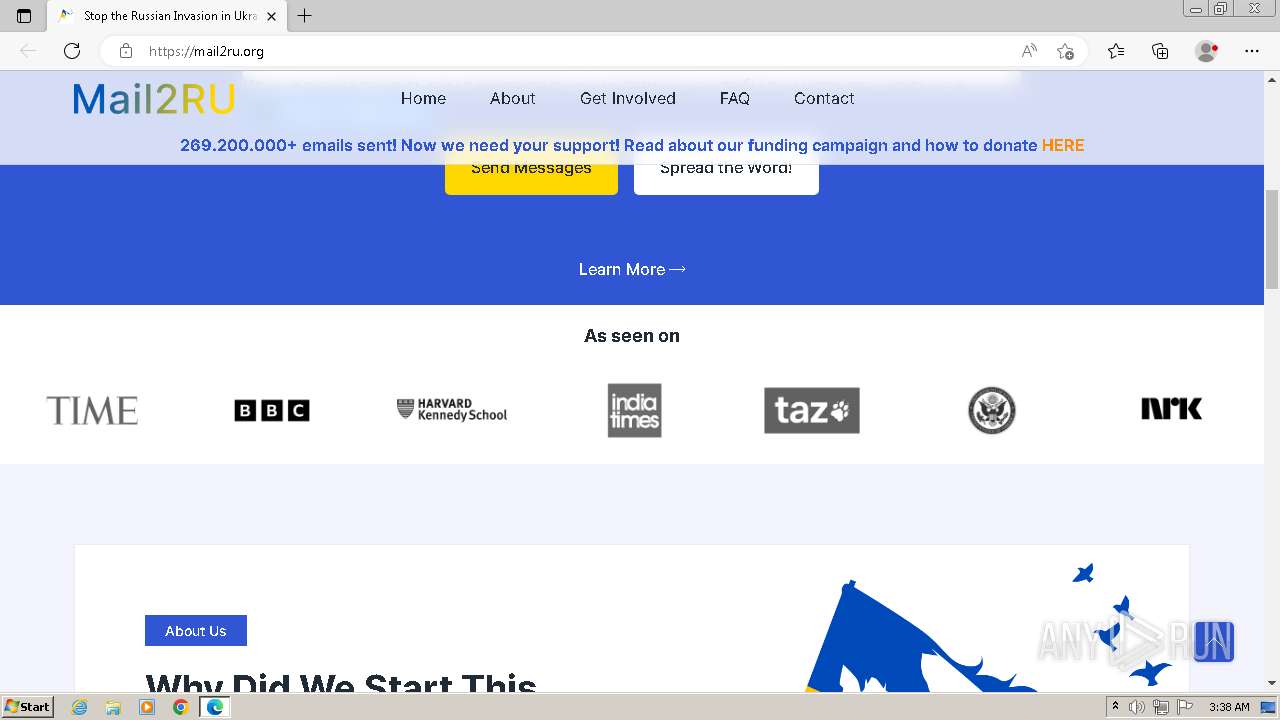Screen dimensions: 1280x720
Task: Open the Get Involved menu item
Action: click(x=628, y=98)
